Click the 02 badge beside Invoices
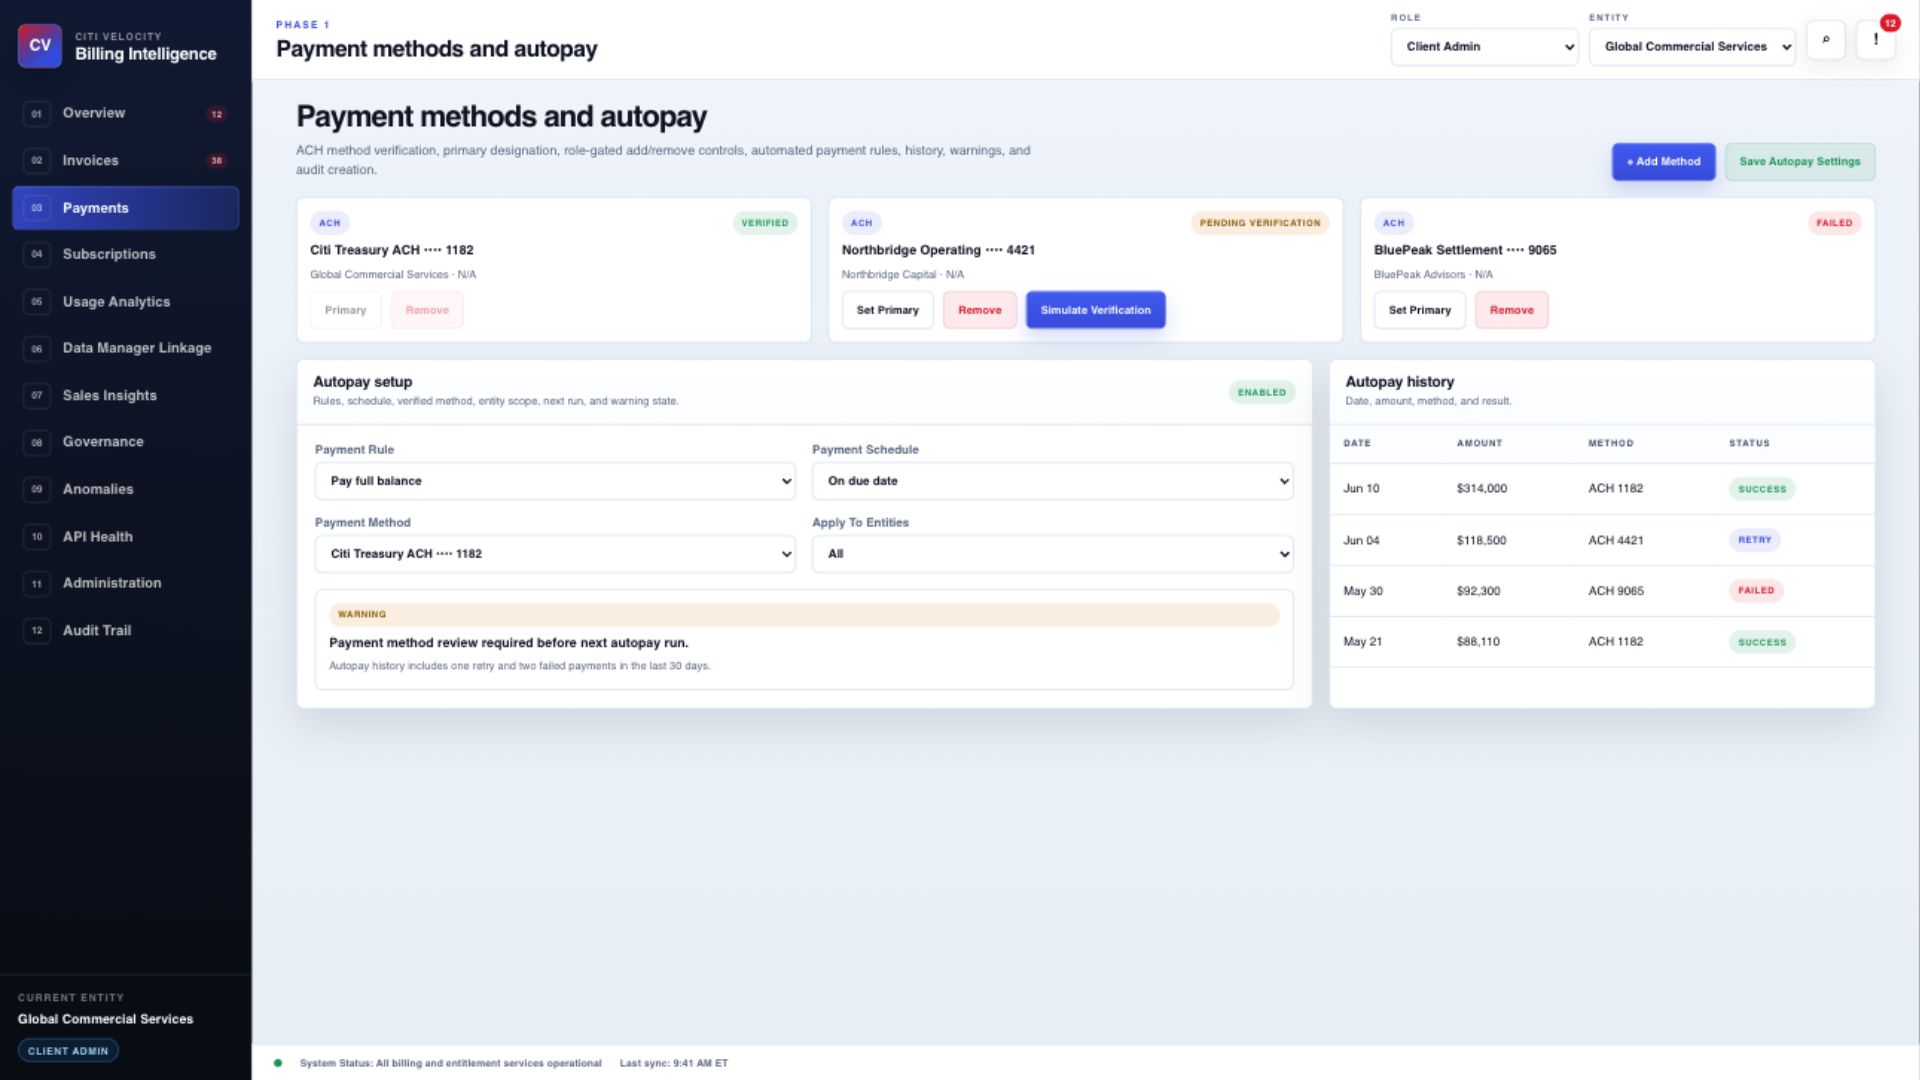Viewport: 1920px width, 1080px height. tap(37, 161)
